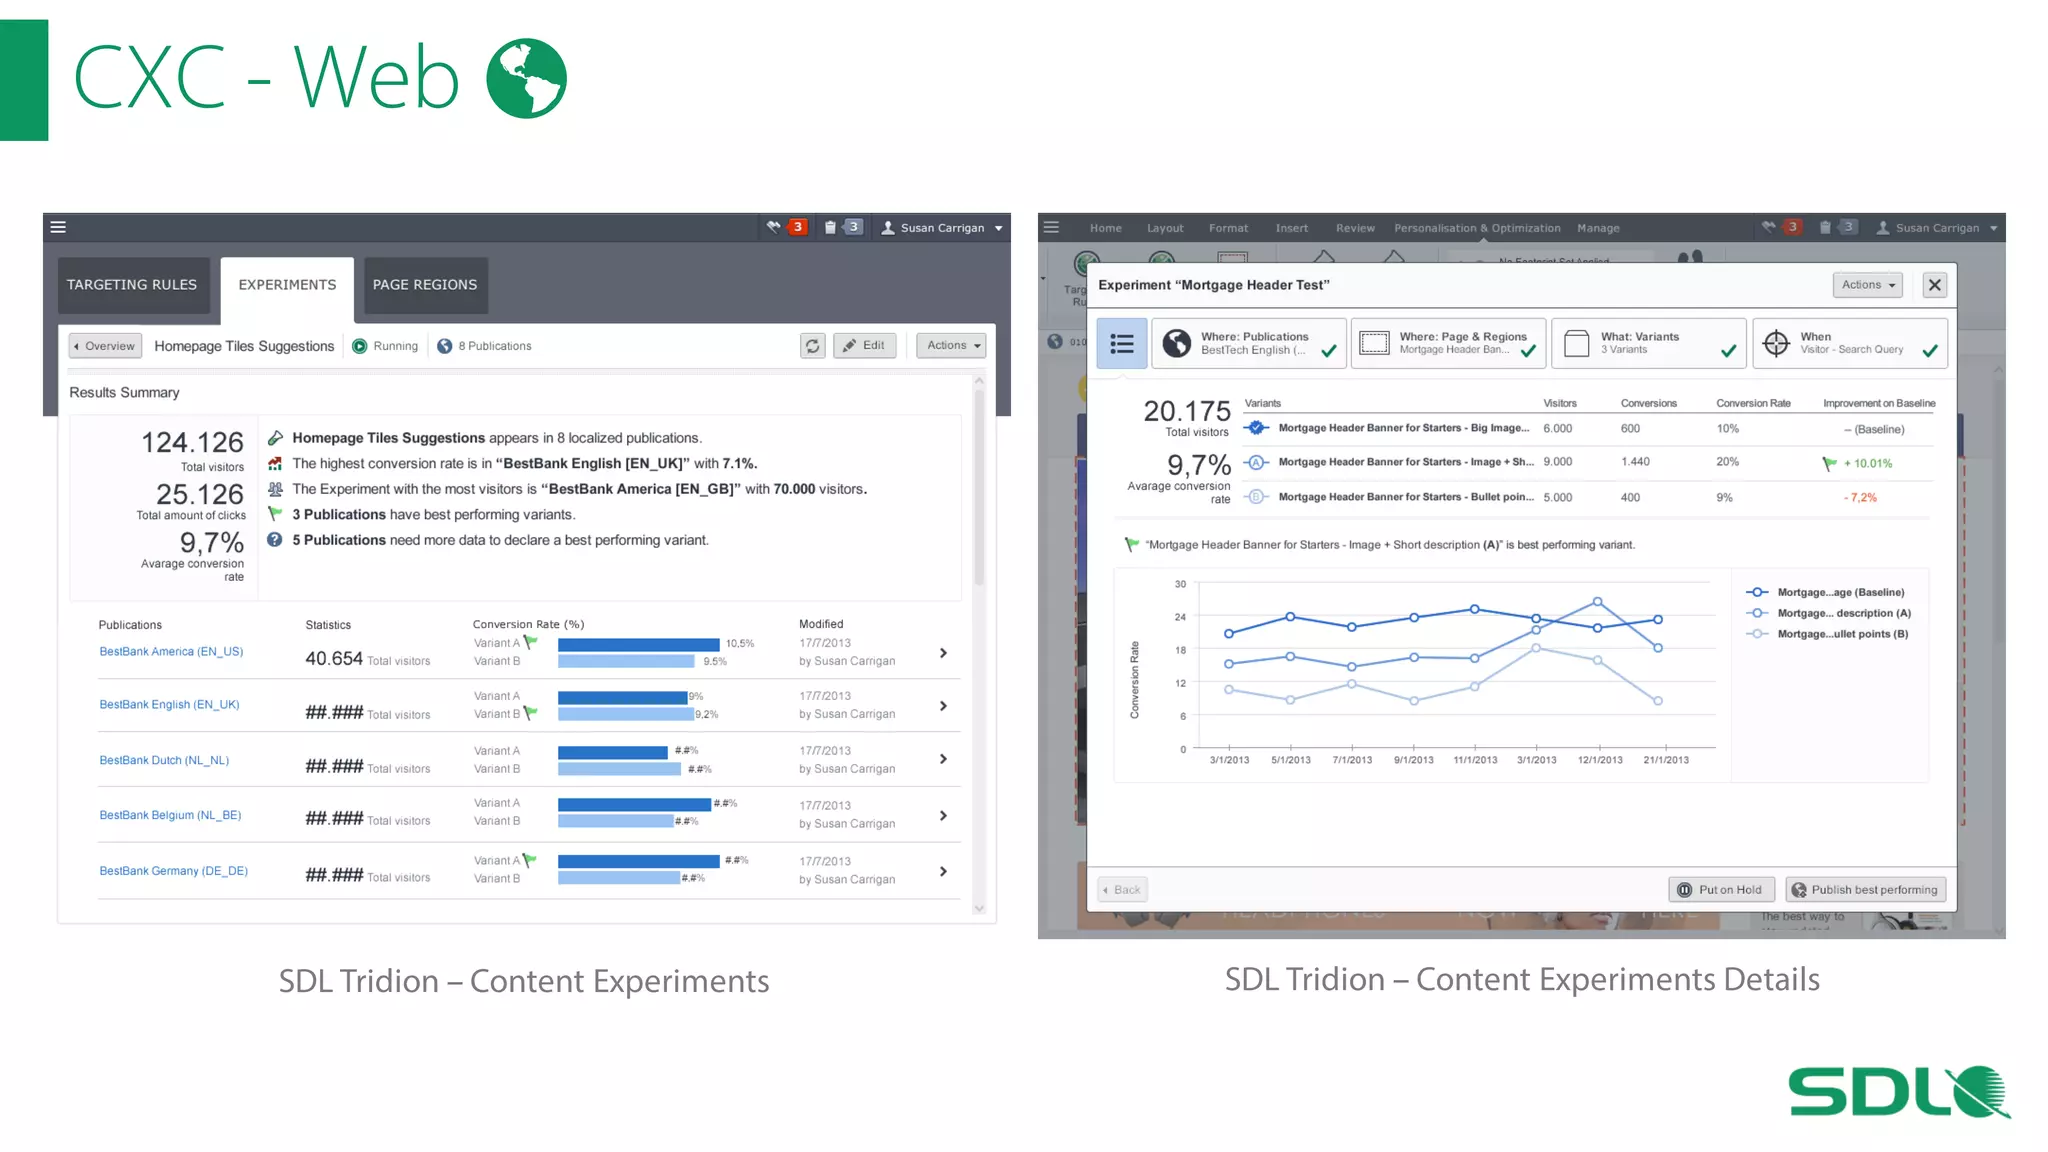Screen dimensions: 2048x1152
Task: Click green flag icon for BestBank English Variant B
Action: pos(531,713)
